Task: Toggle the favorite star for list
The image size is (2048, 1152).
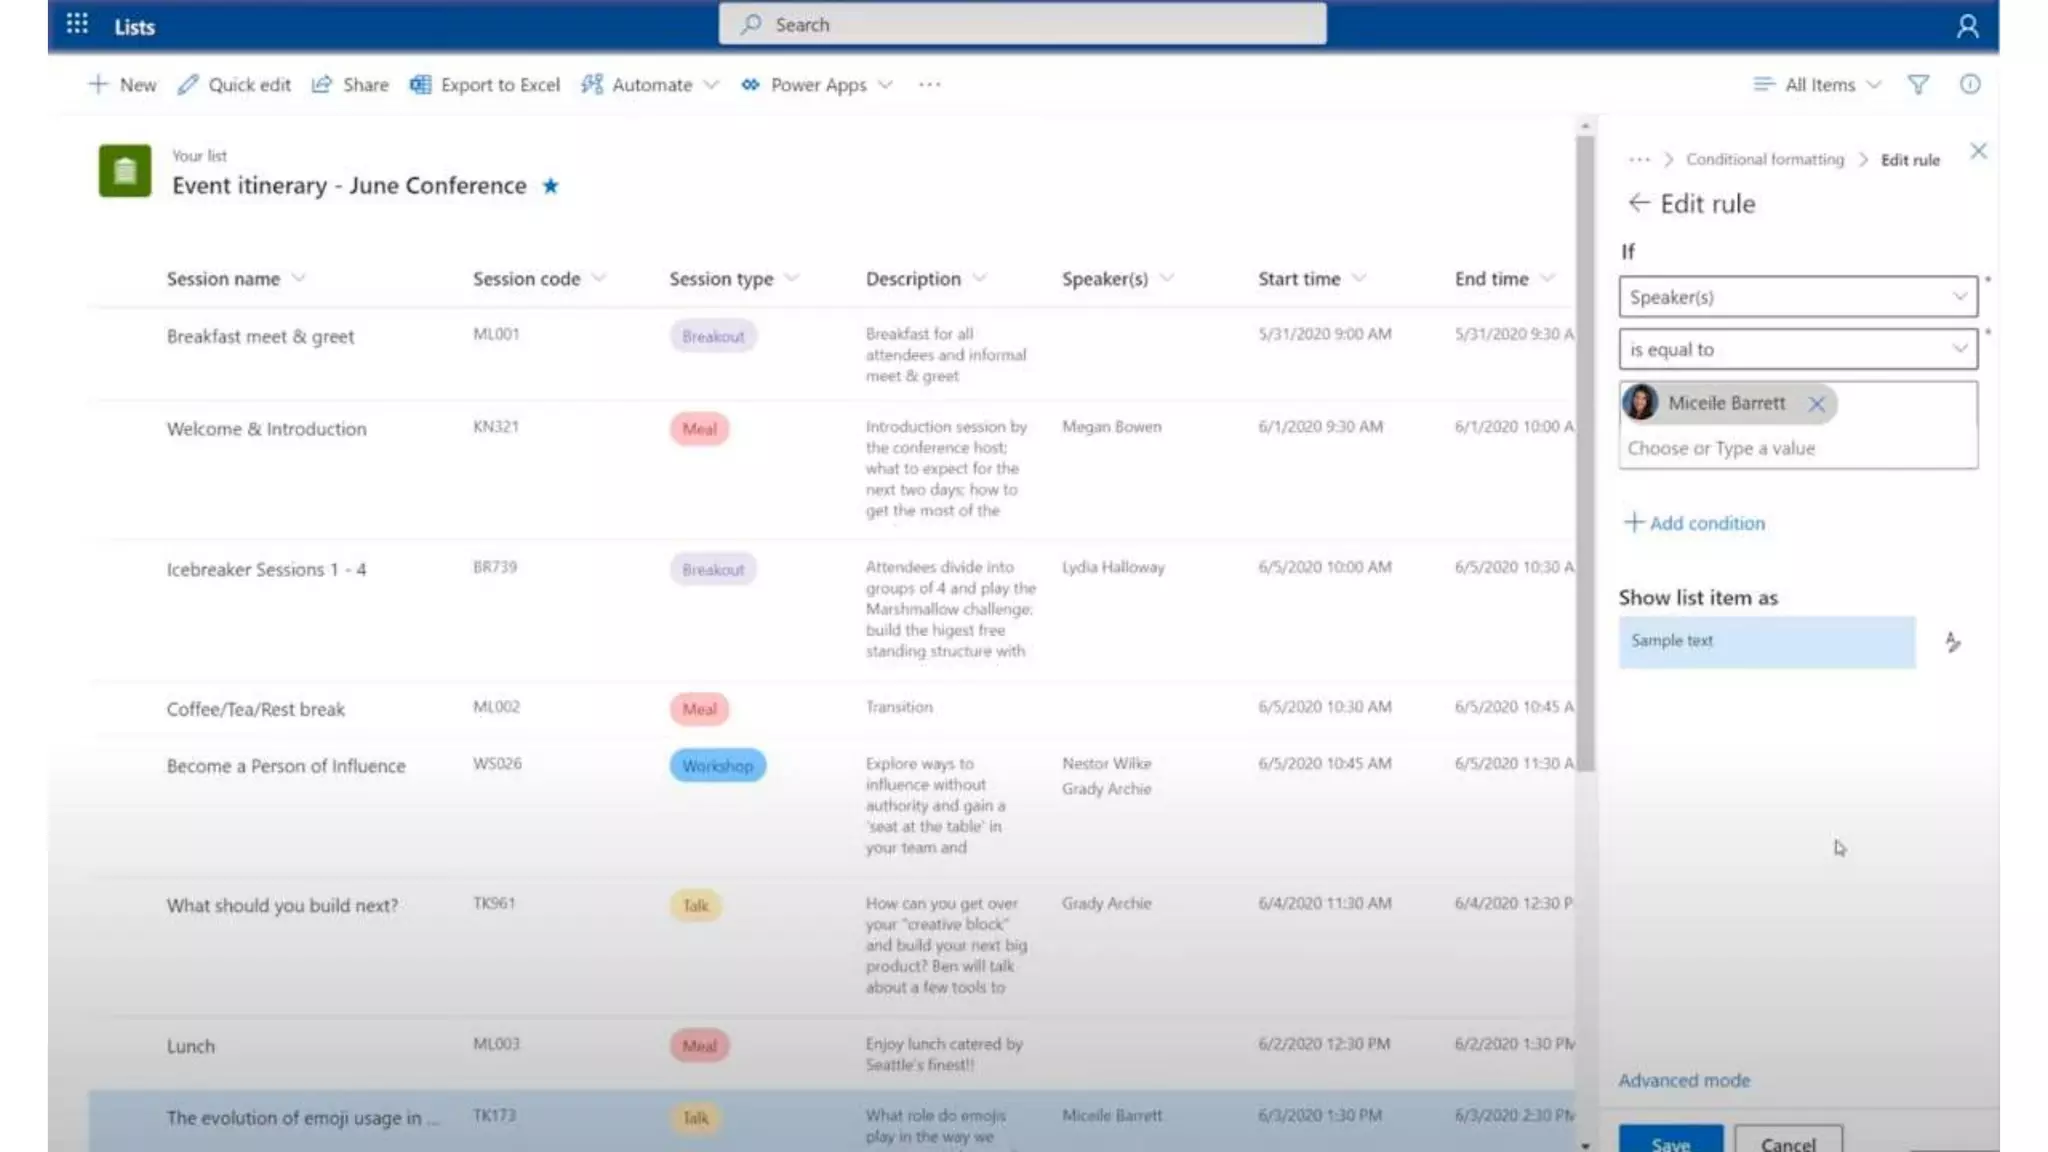Action: coord(550,186)
